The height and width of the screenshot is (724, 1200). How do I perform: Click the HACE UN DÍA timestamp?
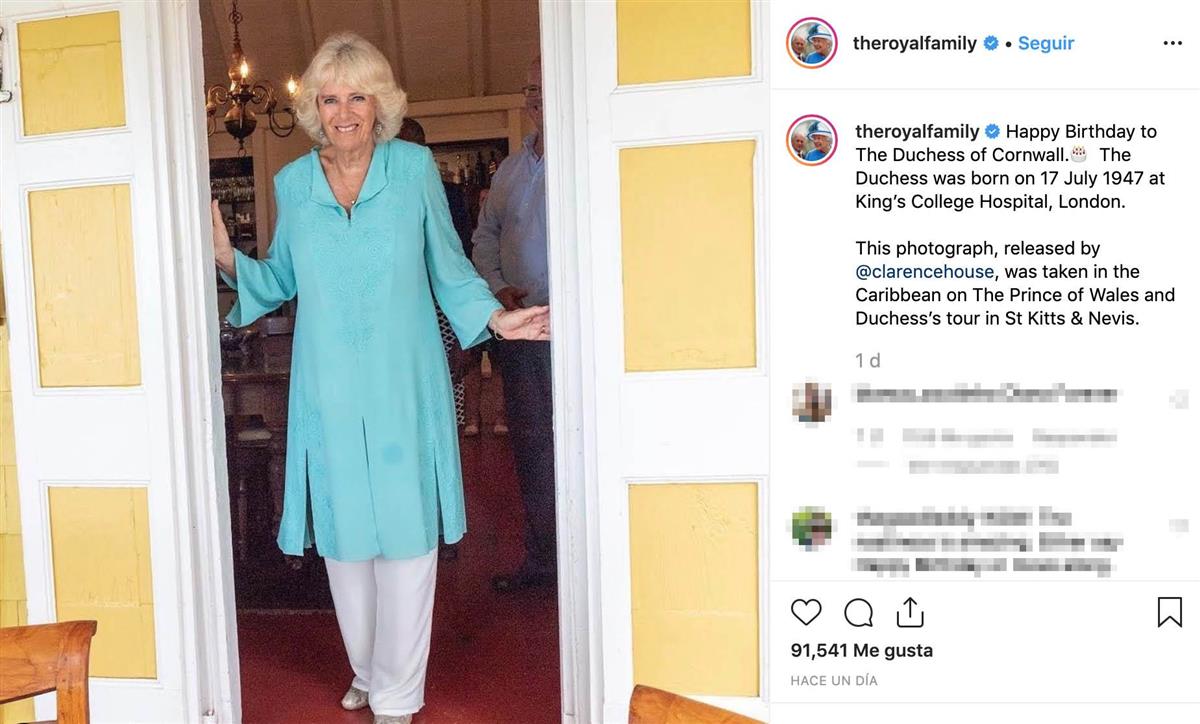click(834, 680)
